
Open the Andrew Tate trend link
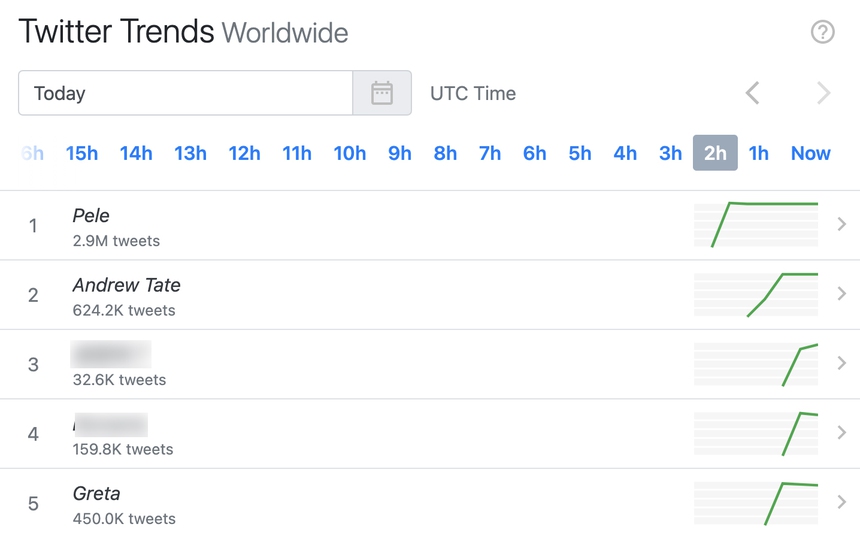[x=126, y=285]
